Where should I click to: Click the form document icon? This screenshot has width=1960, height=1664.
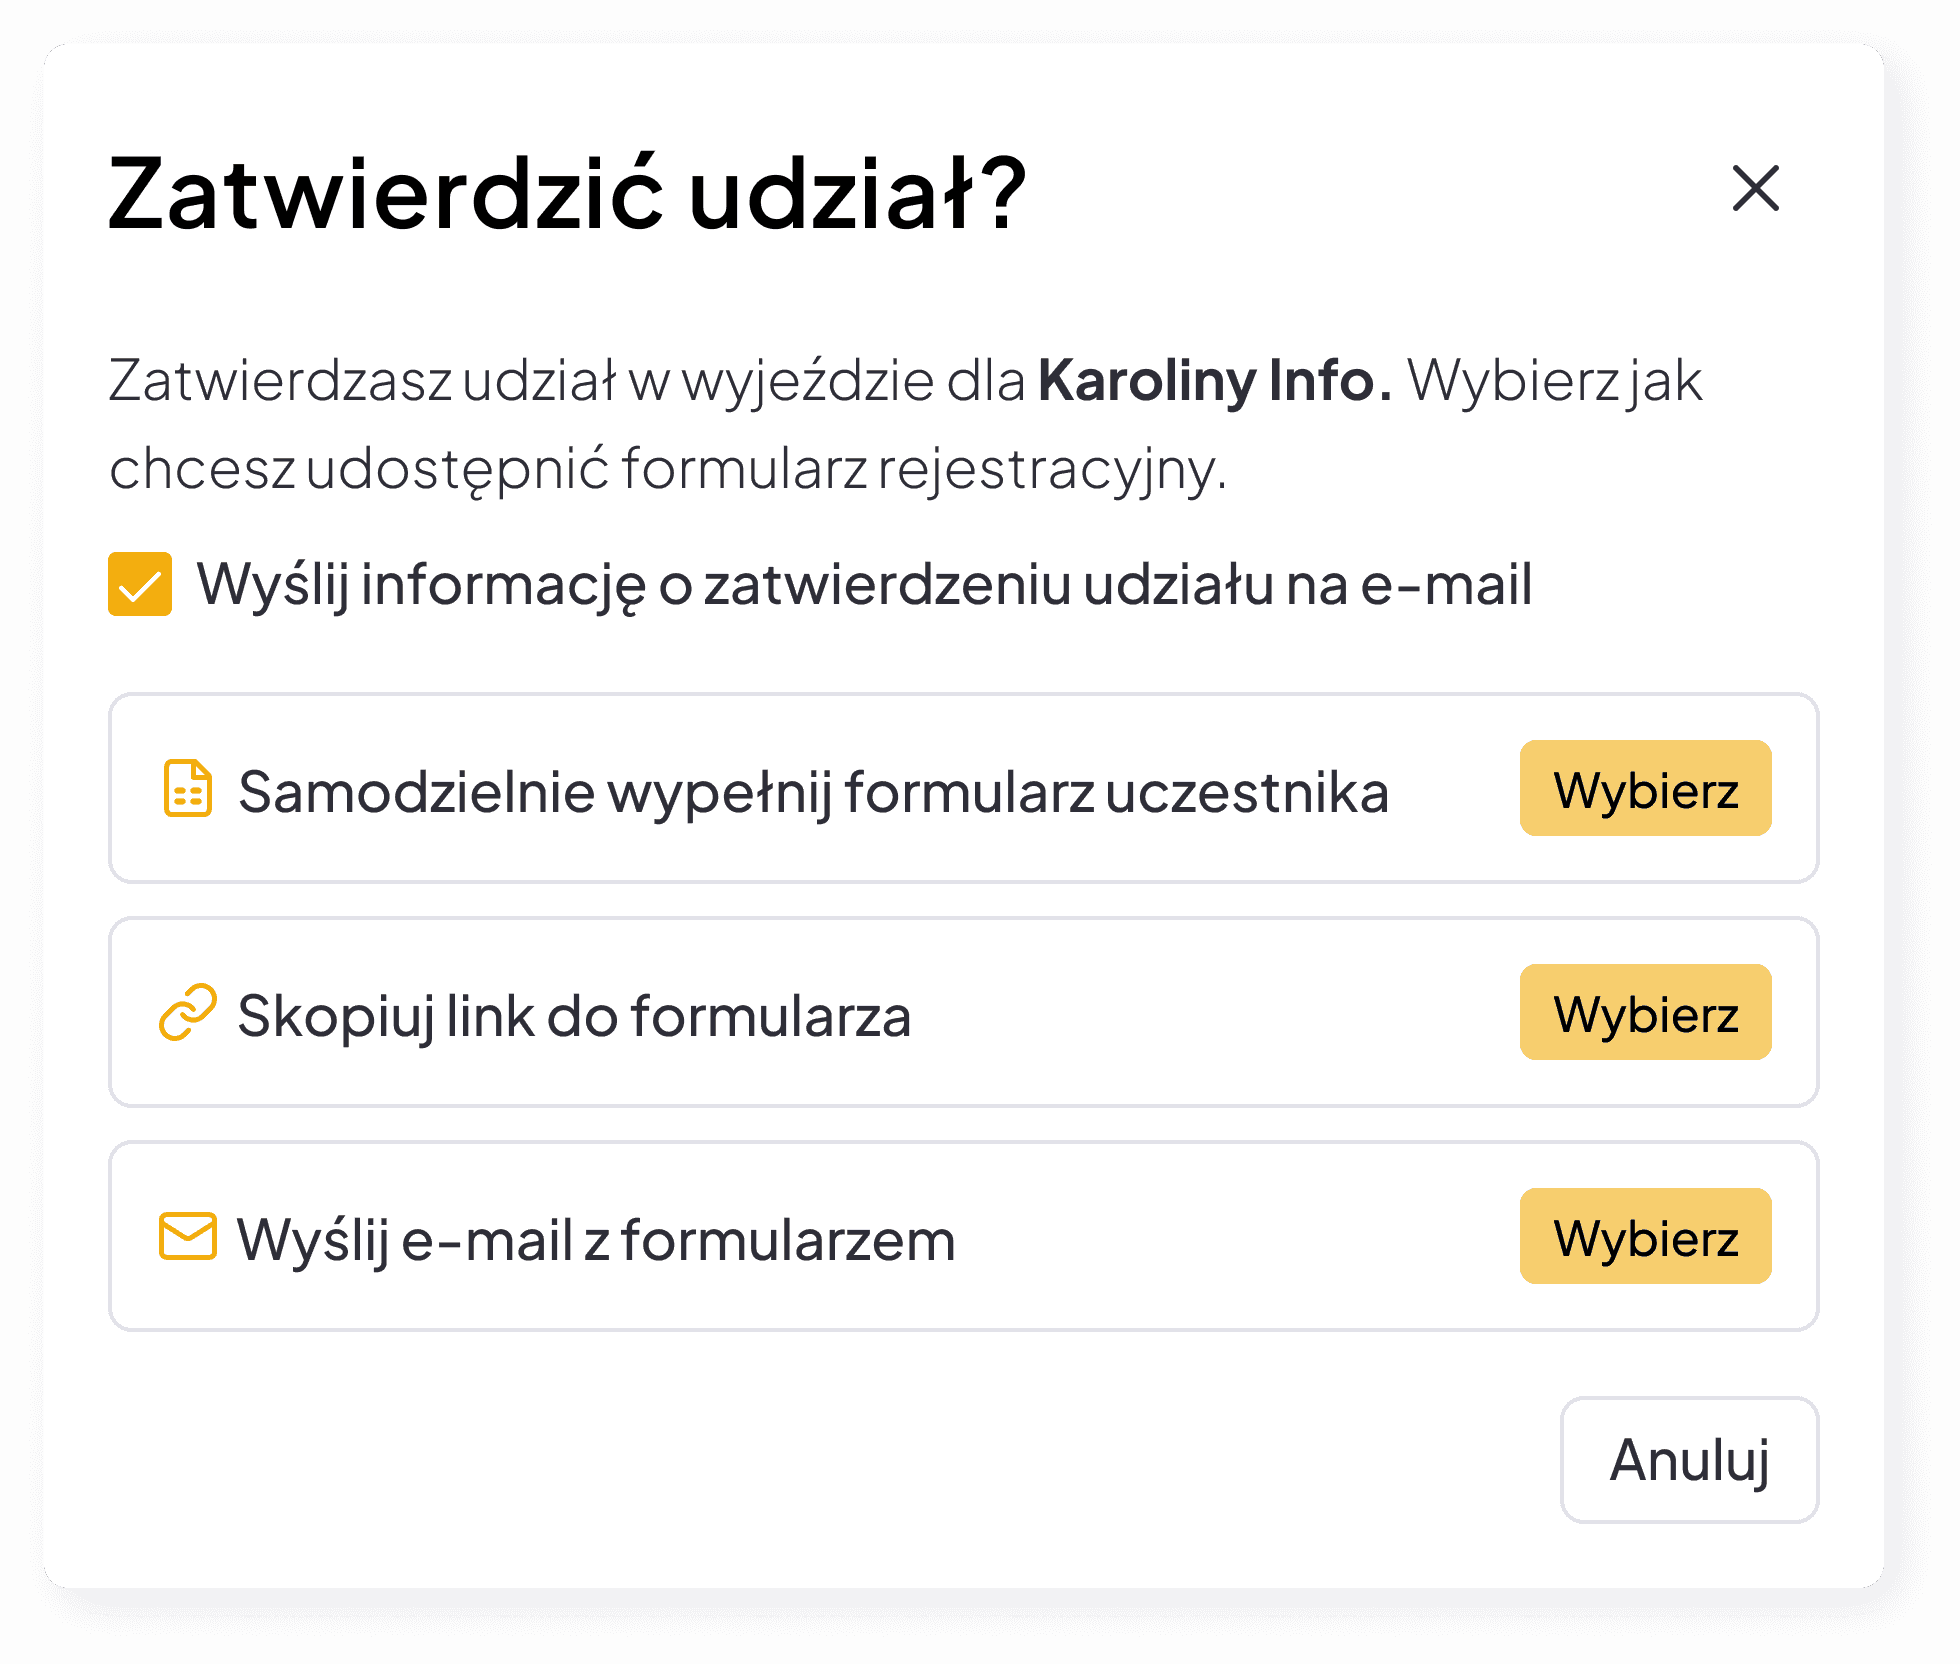pyautogui.click(x=187, y=789)
